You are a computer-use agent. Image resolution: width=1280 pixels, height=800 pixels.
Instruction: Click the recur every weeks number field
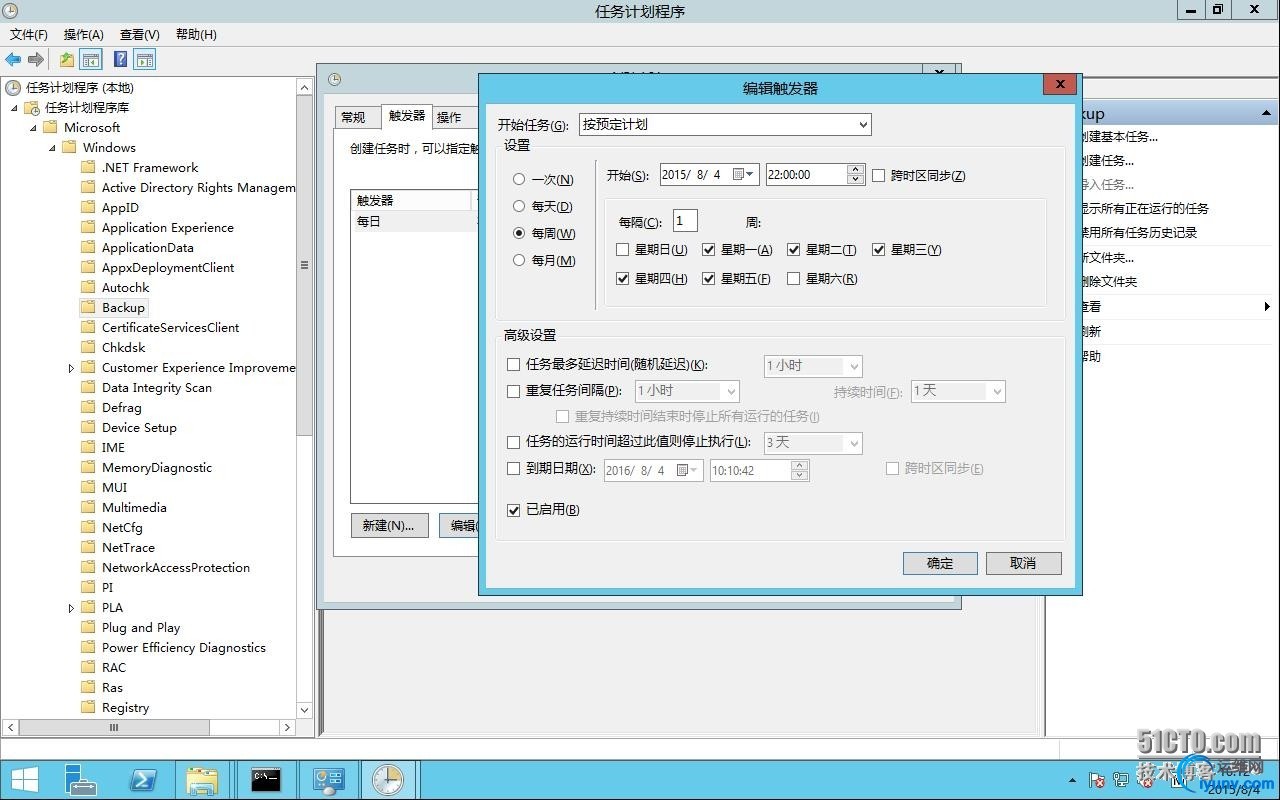click(685, 221)
